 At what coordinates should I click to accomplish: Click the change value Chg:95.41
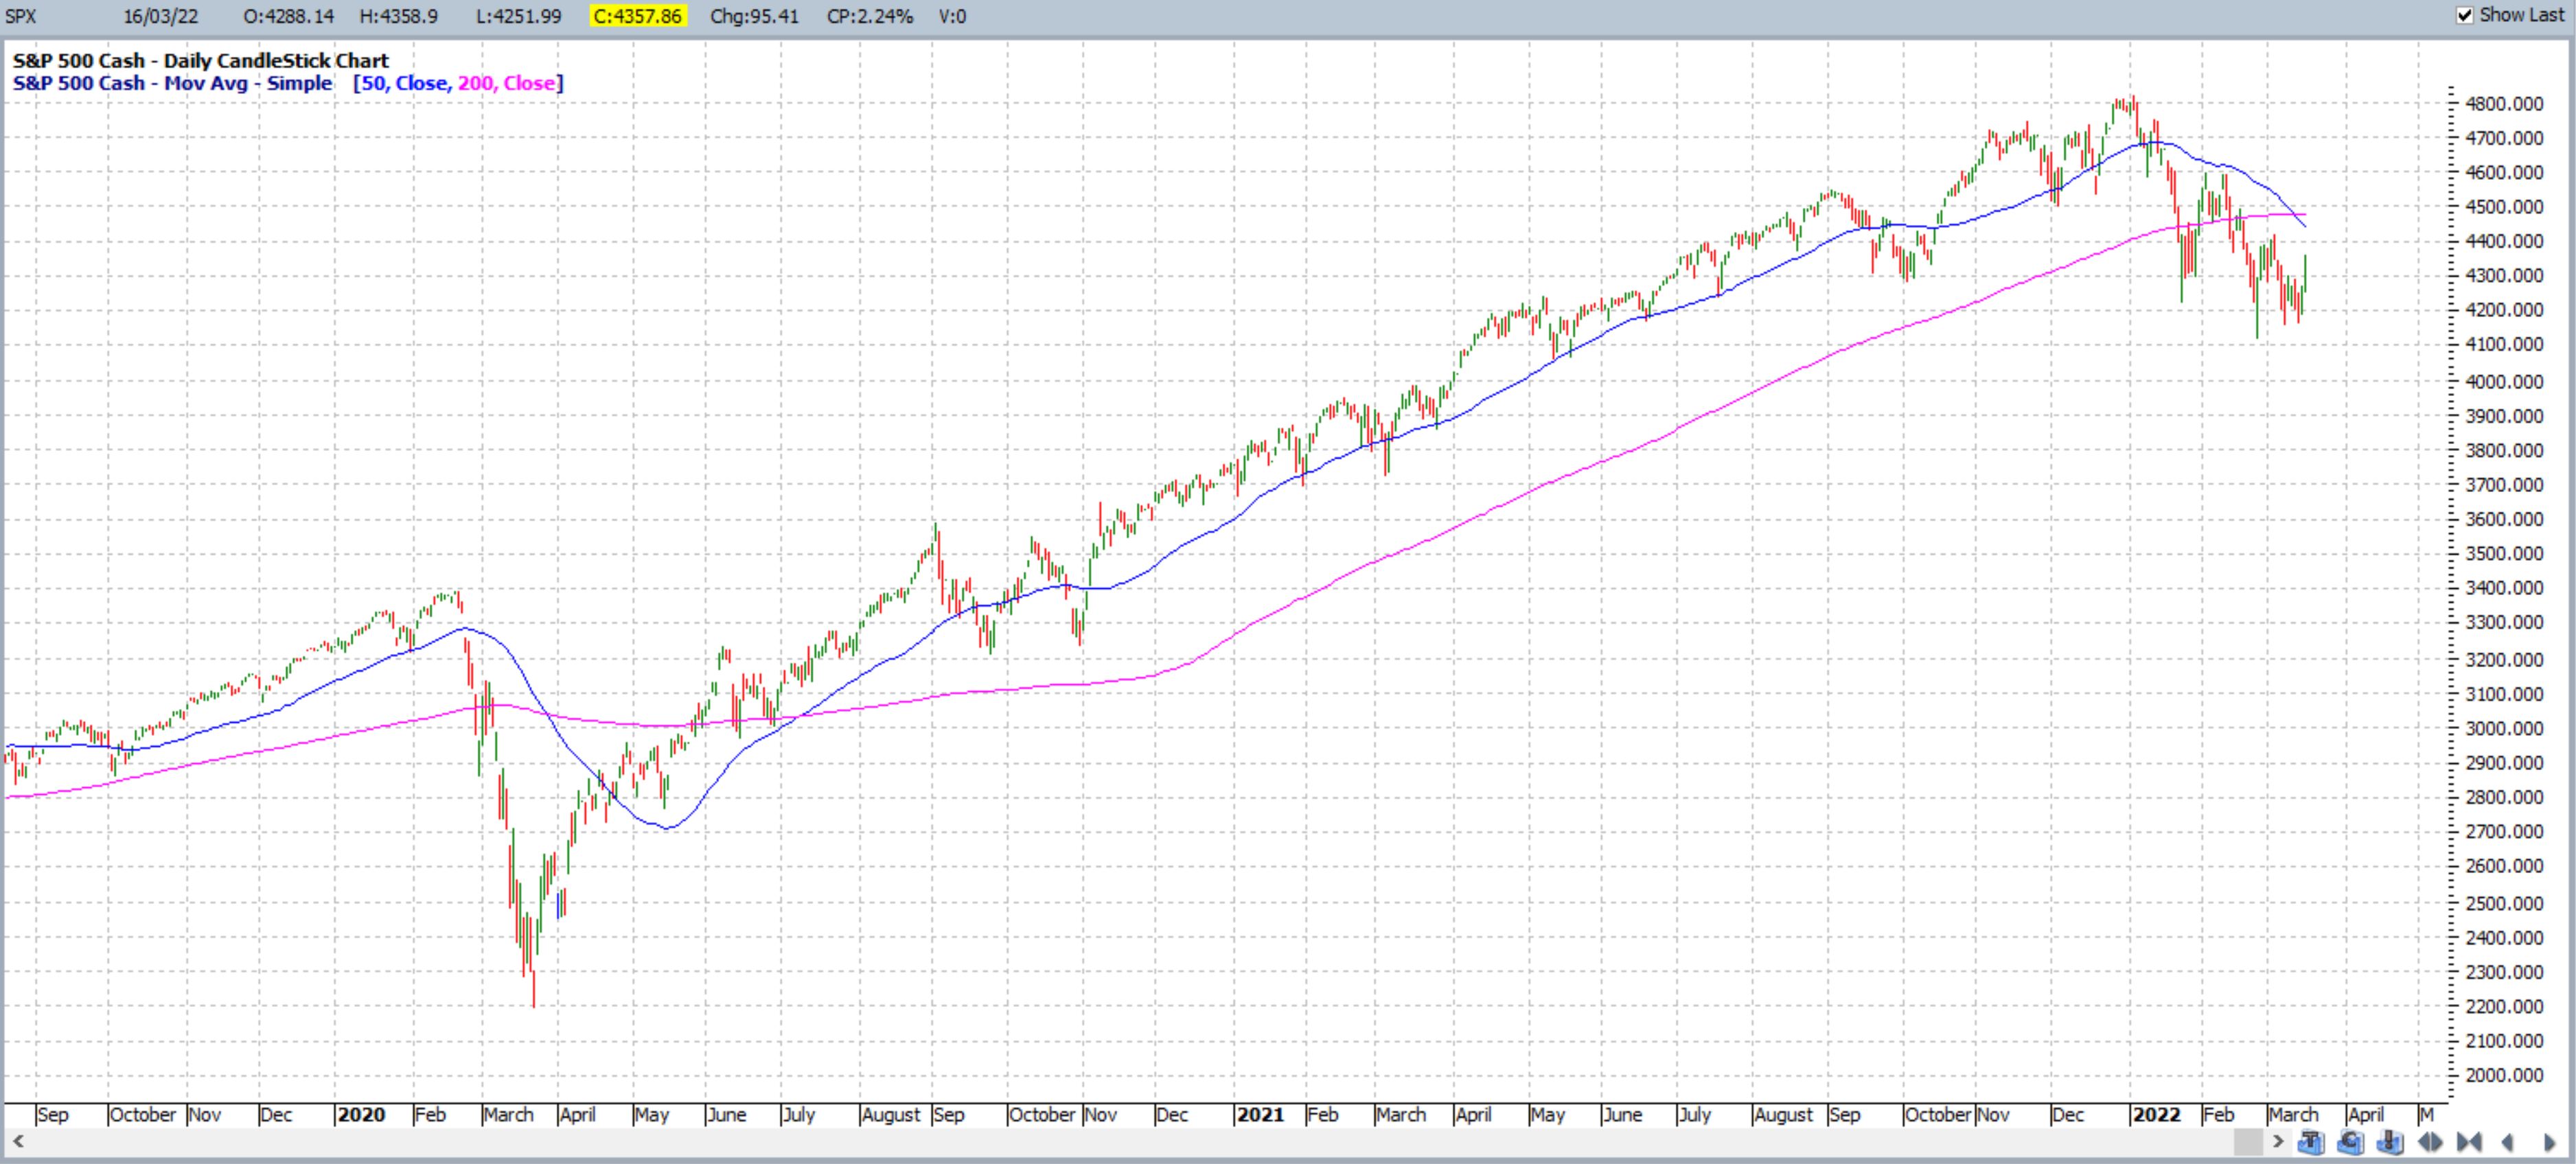coord(754,16)
